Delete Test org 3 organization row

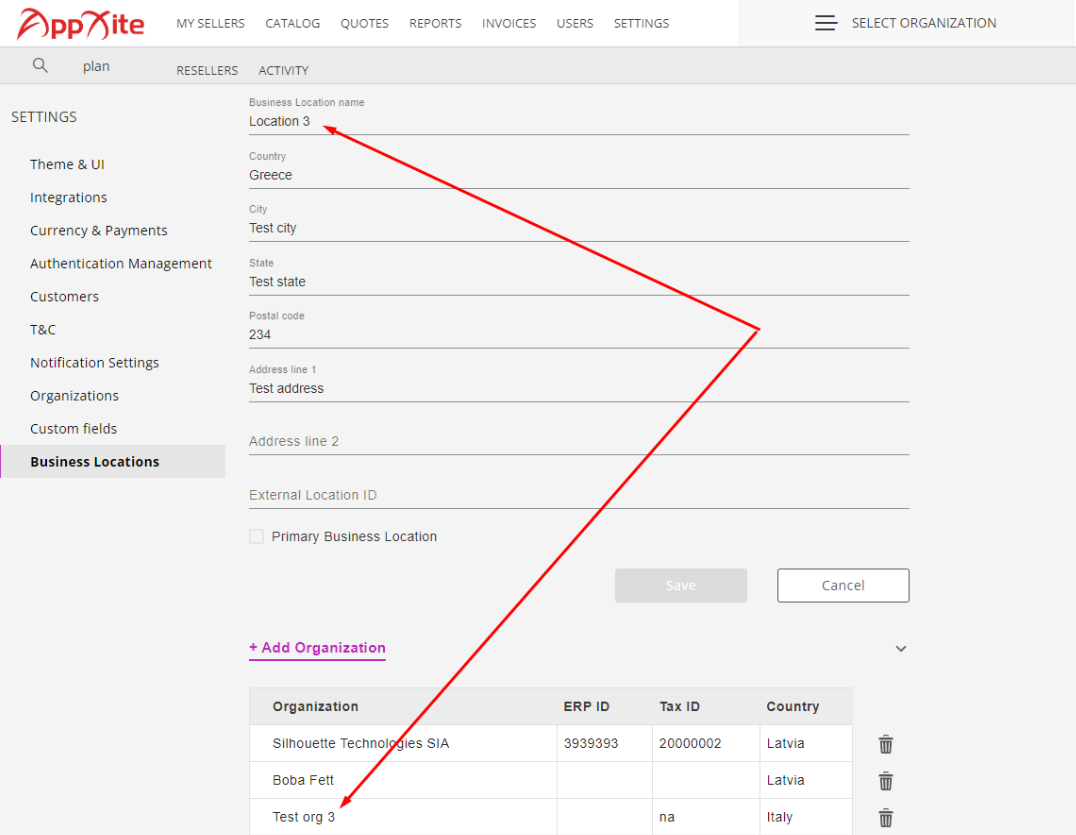886,818
